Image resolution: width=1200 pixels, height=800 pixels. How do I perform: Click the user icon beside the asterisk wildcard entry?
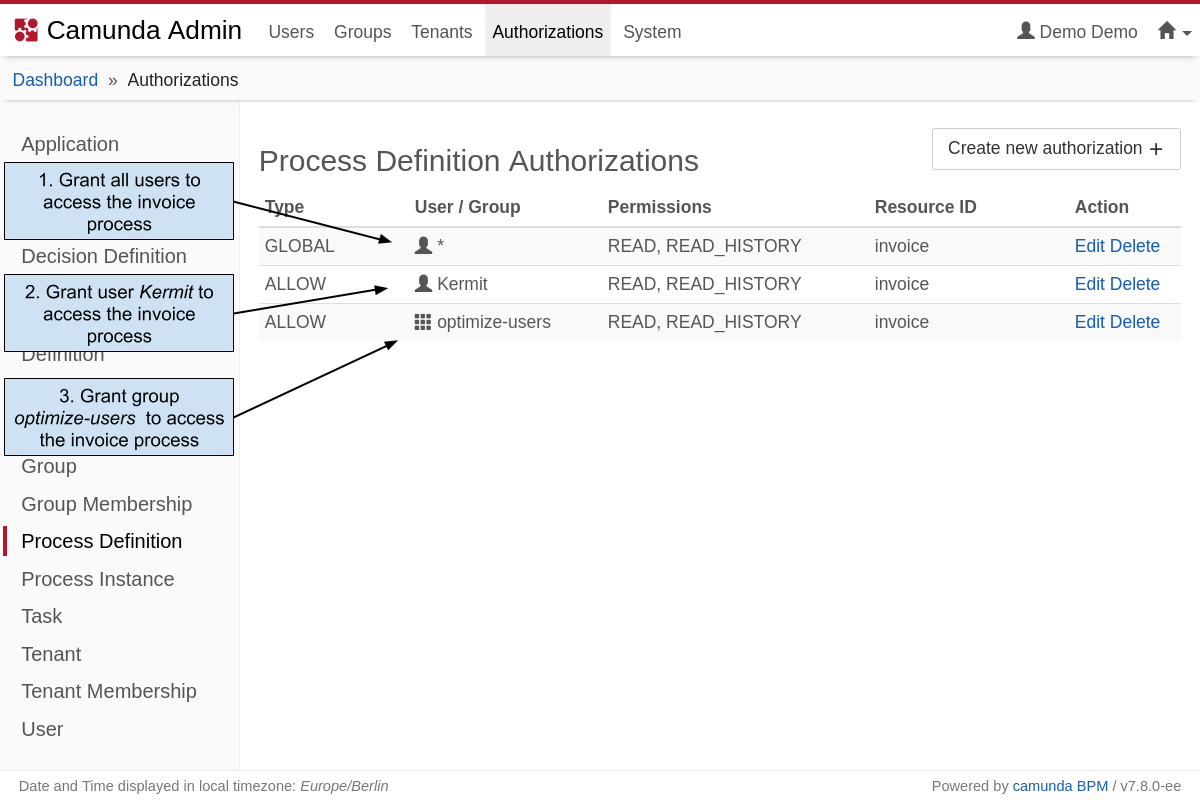pyautogui.click(x=424, y=244)
